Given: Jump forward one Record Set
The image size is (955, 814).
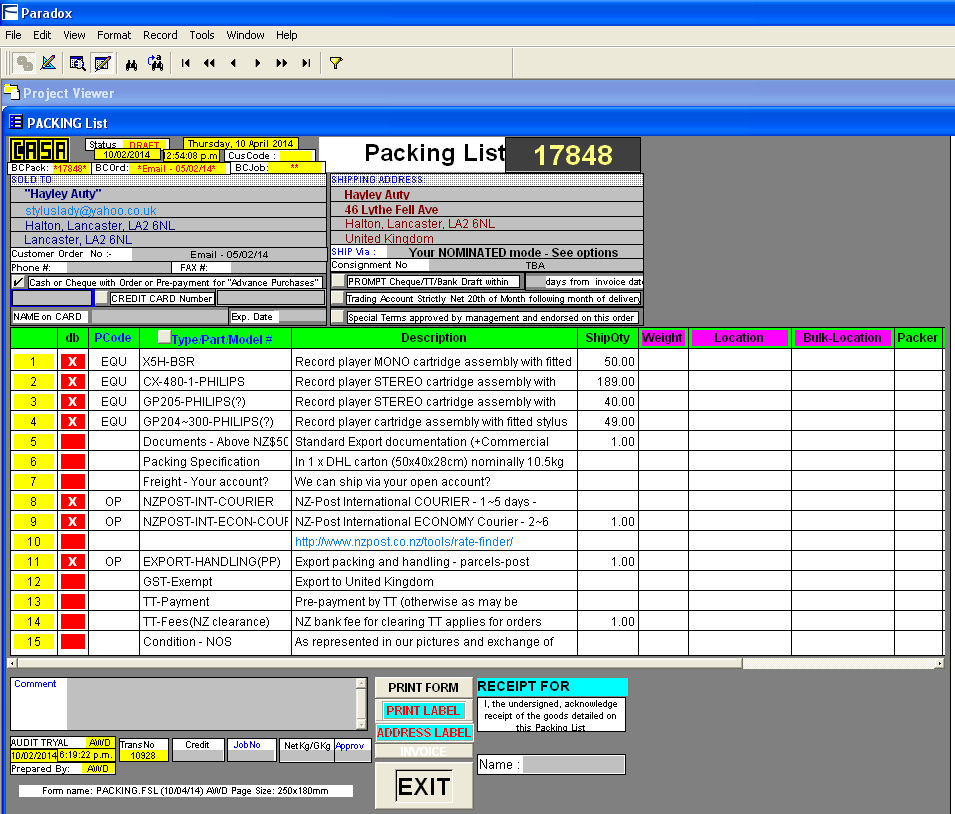Looking at the screenshot, I should (281, 63).
